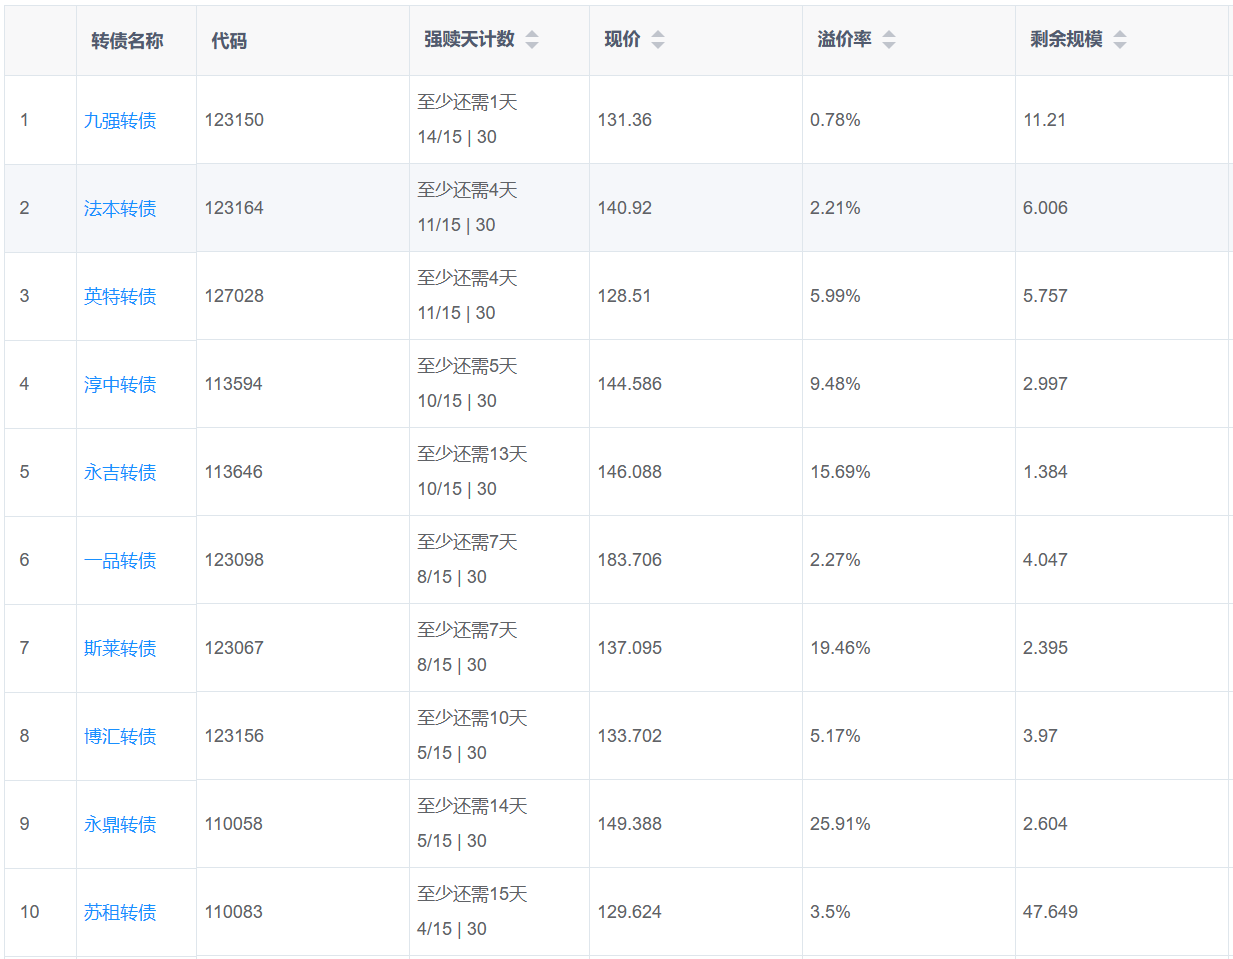Select the code cell 123150
Image resolution: width=1233 pixels, height=959 pixels.
pos(234,120)
